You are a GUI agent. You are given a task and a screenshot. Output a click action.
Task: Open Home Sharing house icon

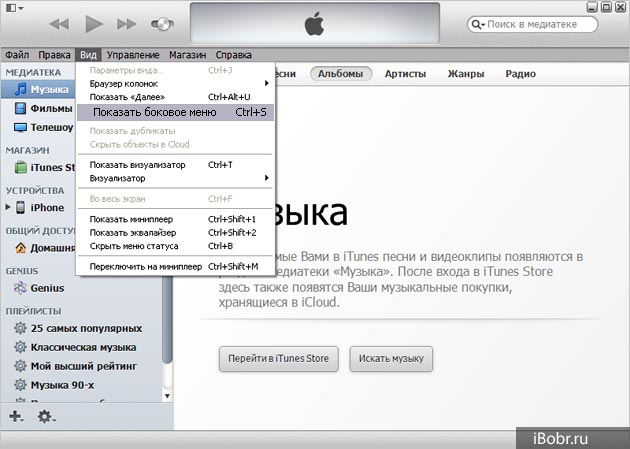click(20, 248)
